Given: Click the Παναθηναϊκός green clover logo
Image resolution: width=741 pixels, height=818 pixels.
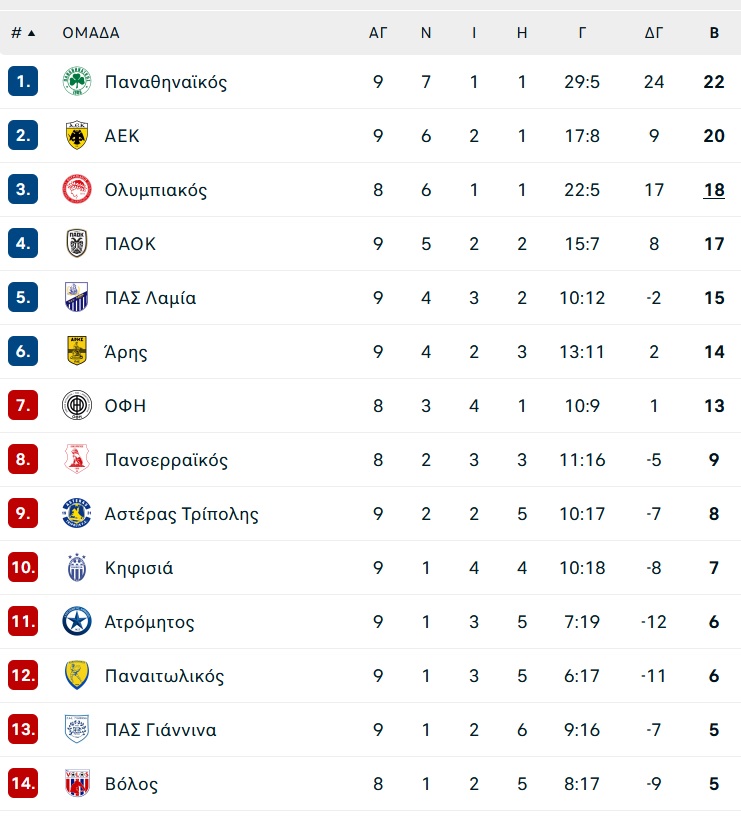Looking at the screenshot, I should coord(77,81).
